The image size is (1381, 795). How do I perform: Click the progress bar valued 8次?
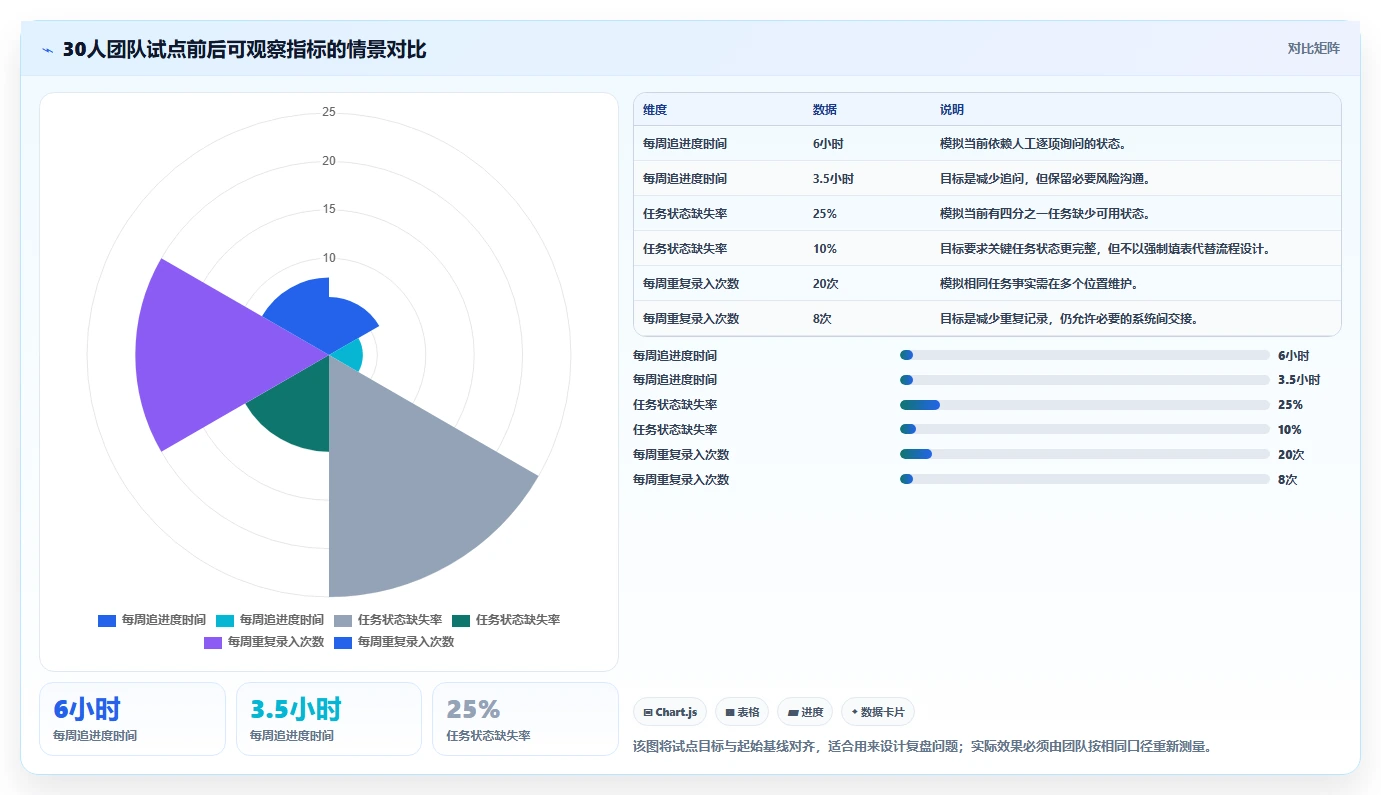[1085, 480]
